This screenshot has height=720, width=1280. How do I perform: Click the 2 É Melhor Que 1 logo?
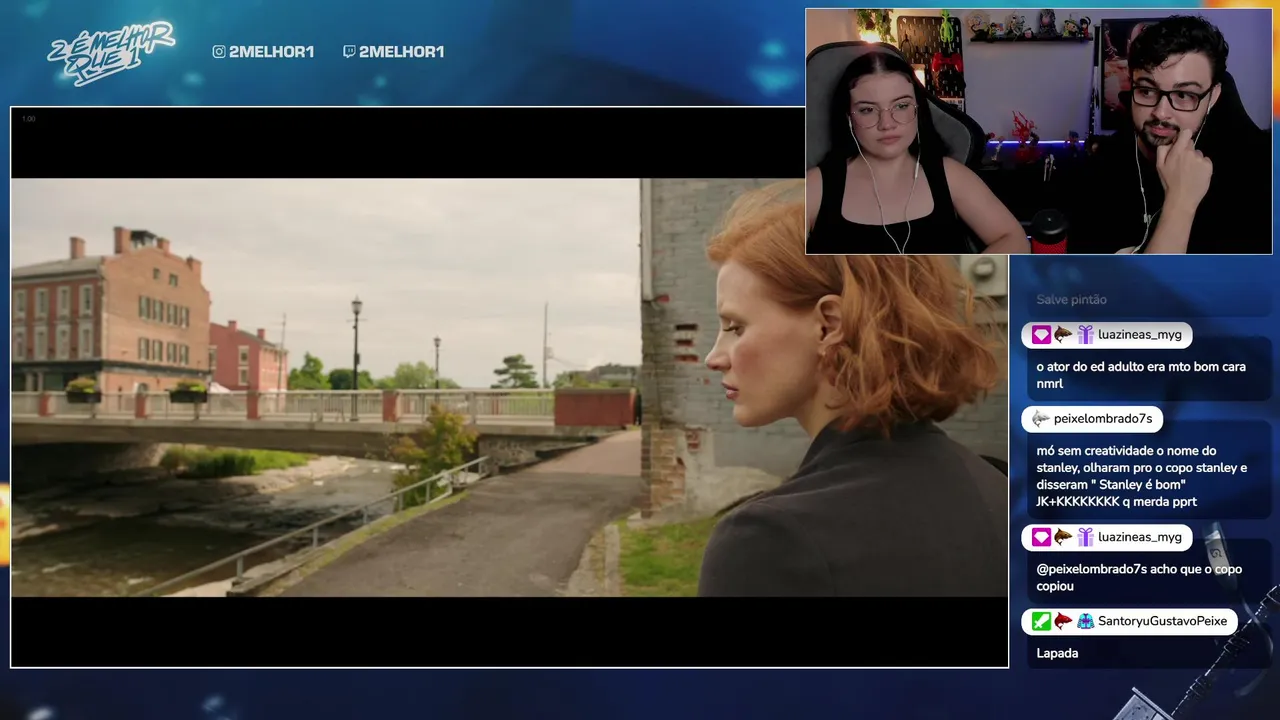[x=111, y=51]
